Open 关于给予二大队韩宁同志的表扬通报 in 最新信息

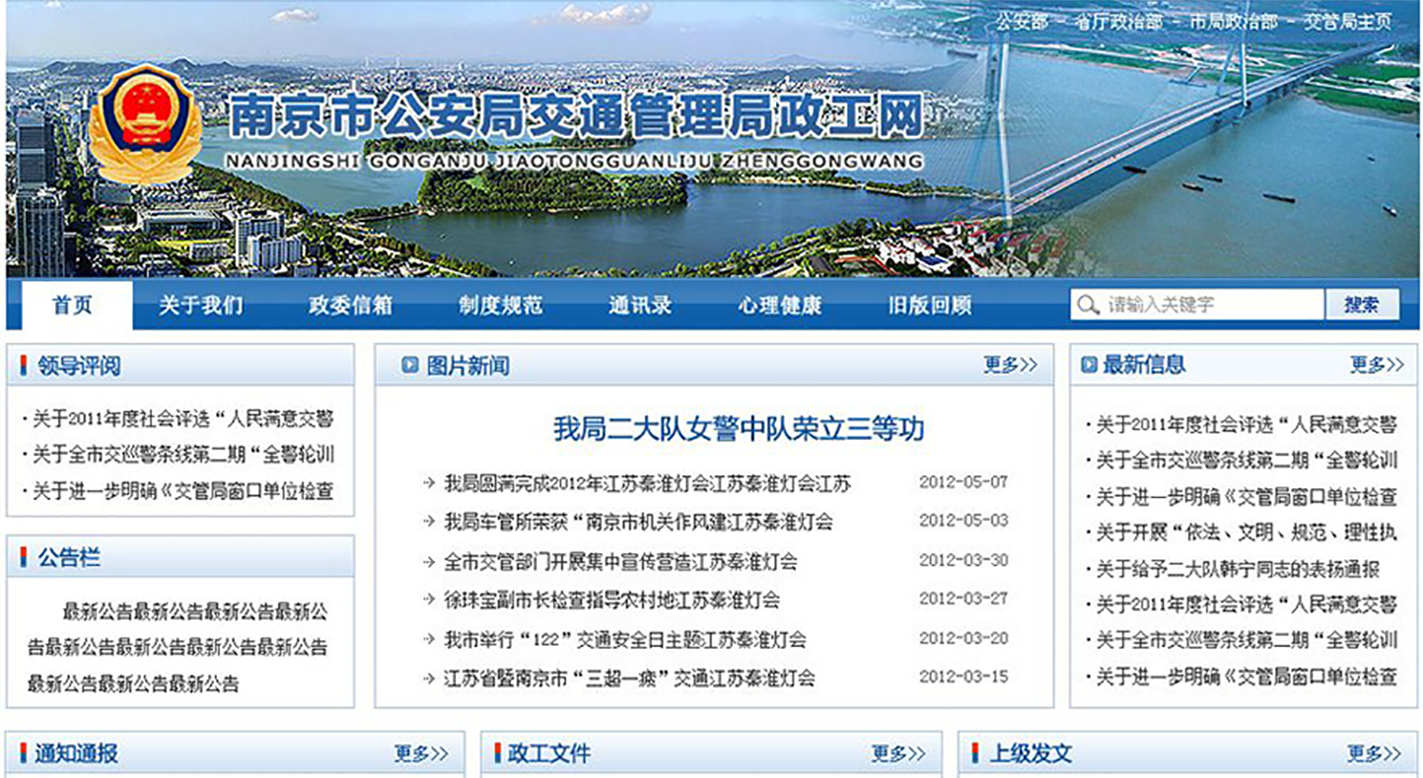pos(1237,569)
